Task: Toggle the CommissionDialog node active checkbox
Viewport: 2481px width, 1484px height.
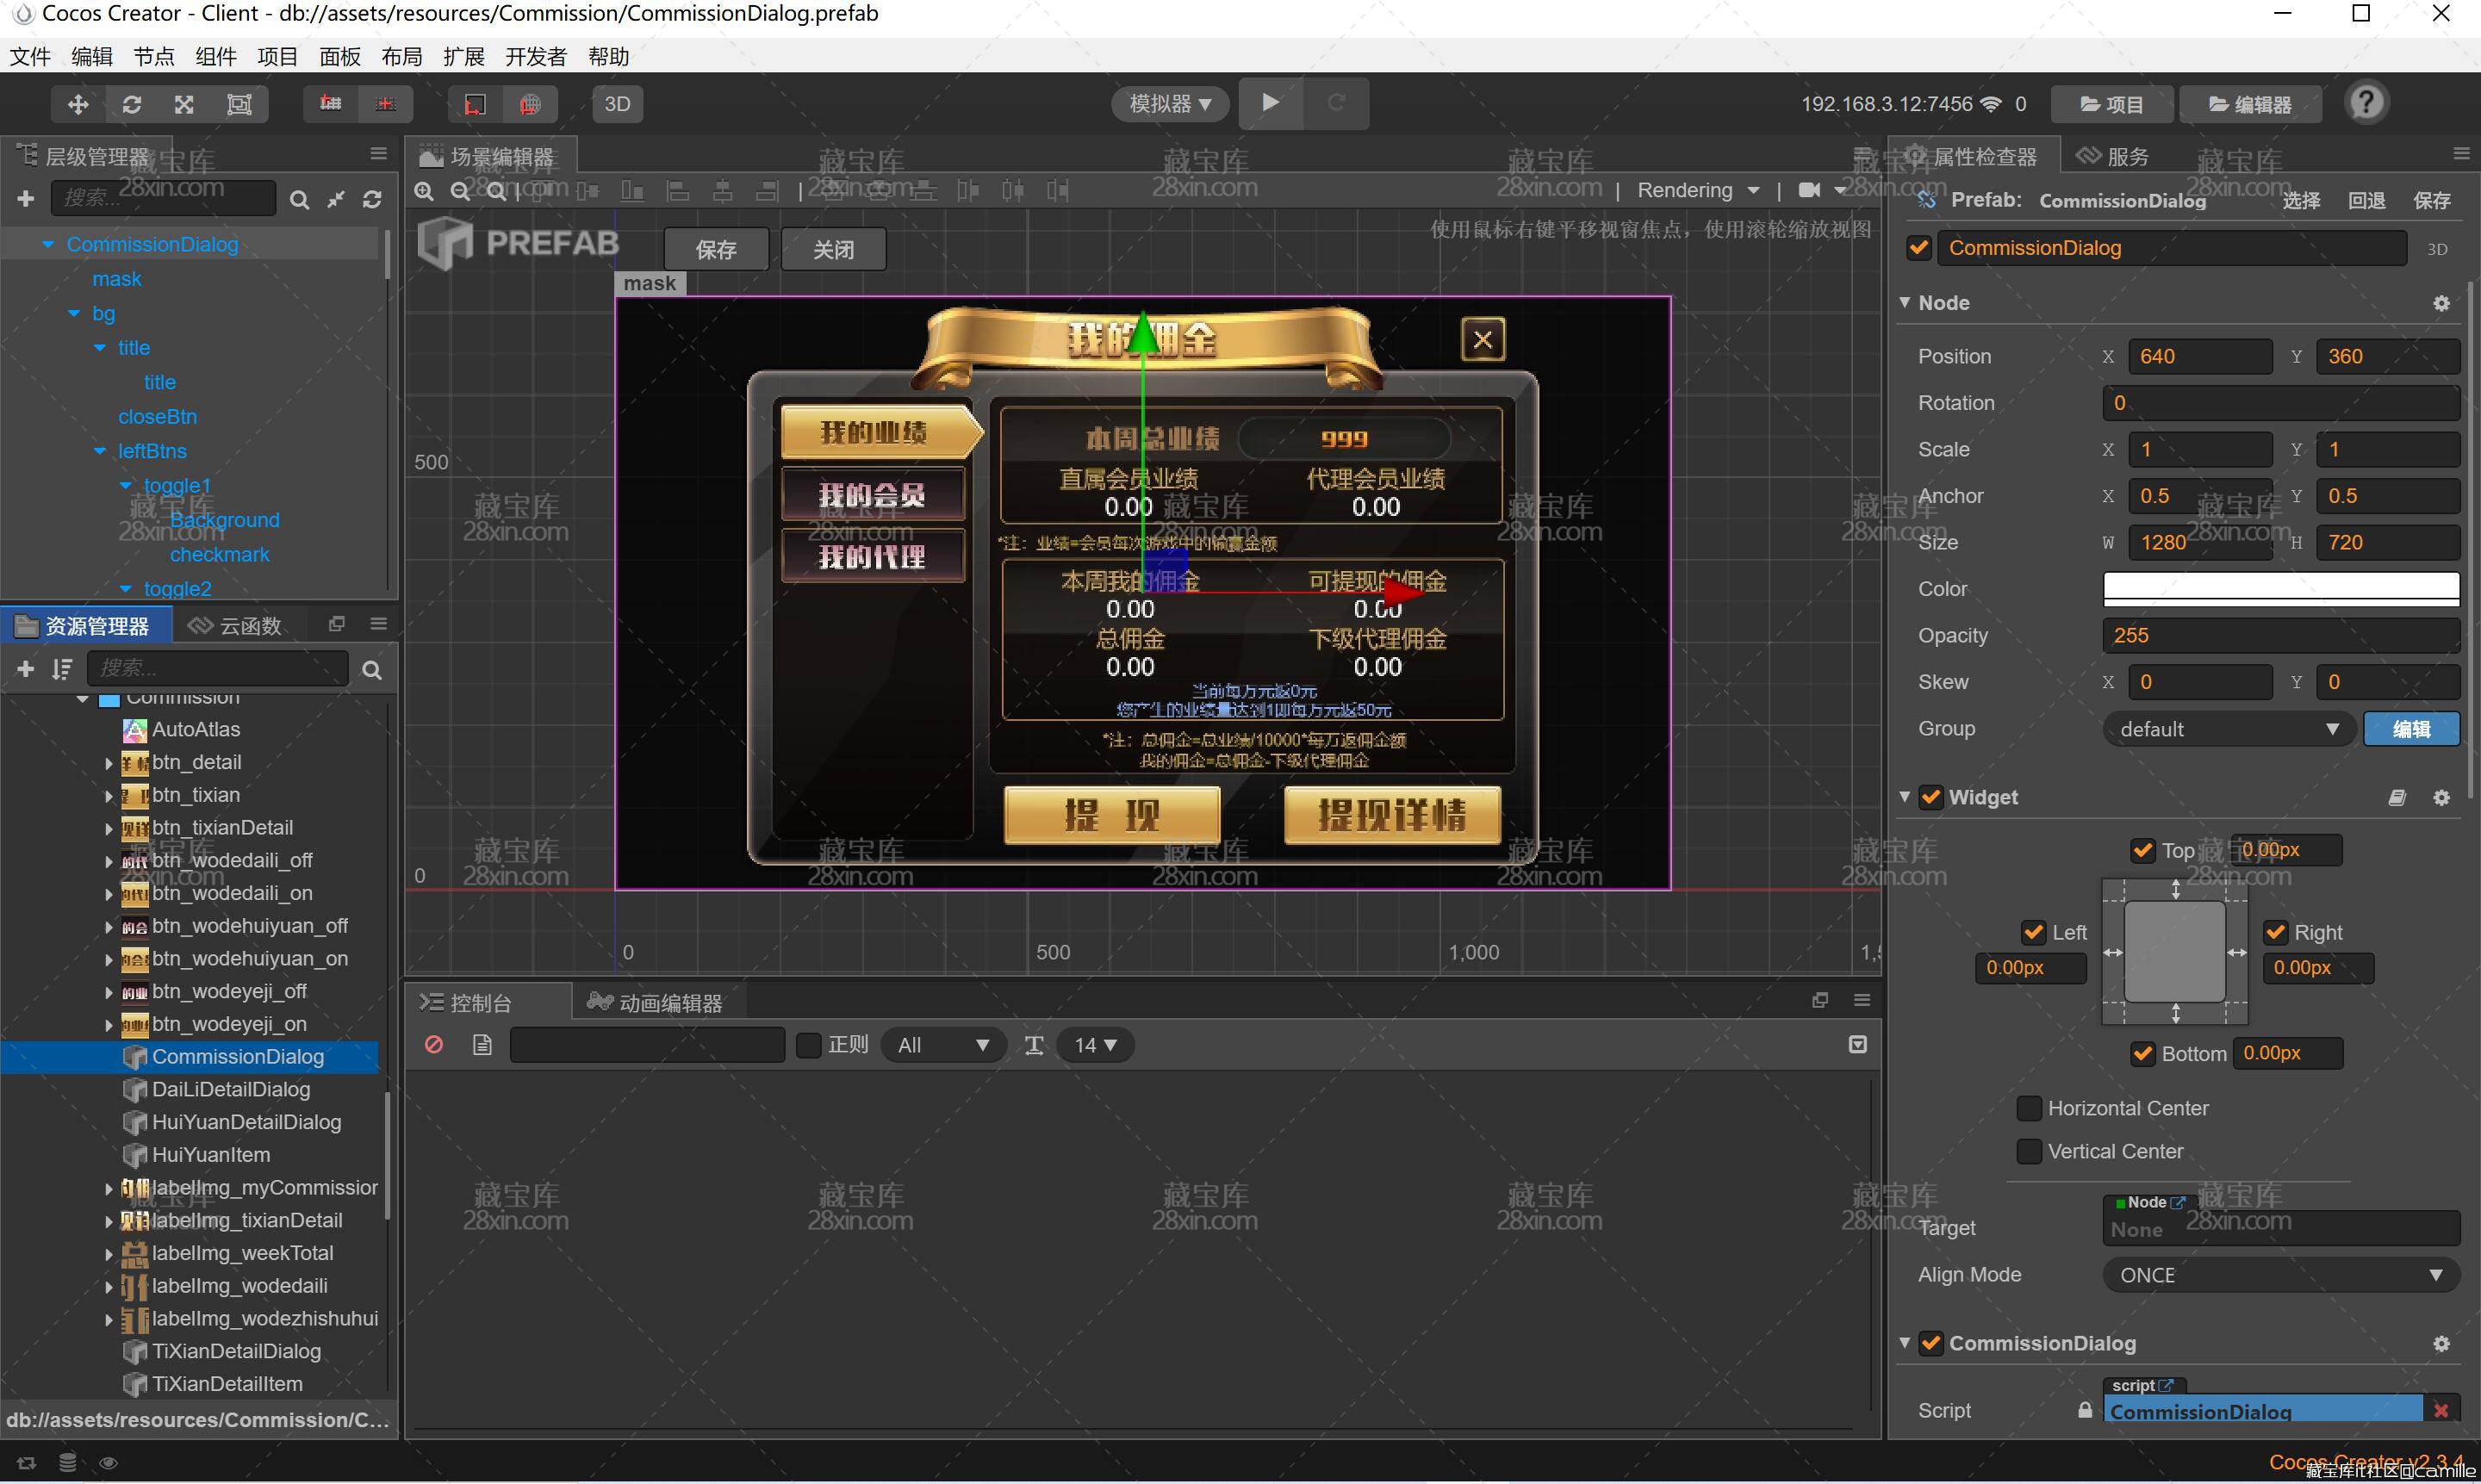Action: (1918, 248)
